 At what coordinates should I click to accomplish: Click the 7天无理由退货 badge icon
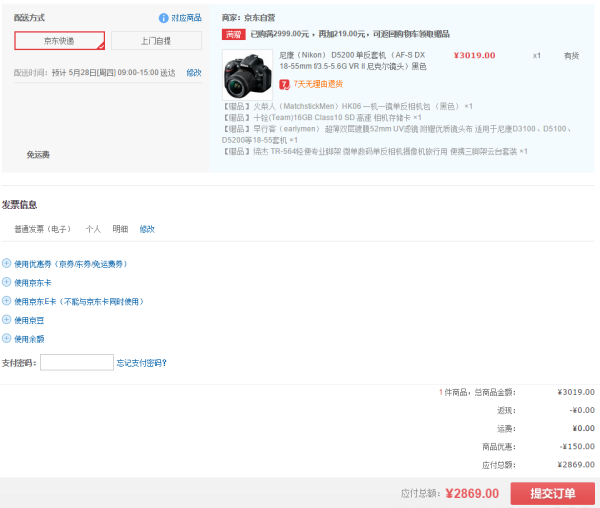pos(284,84)
